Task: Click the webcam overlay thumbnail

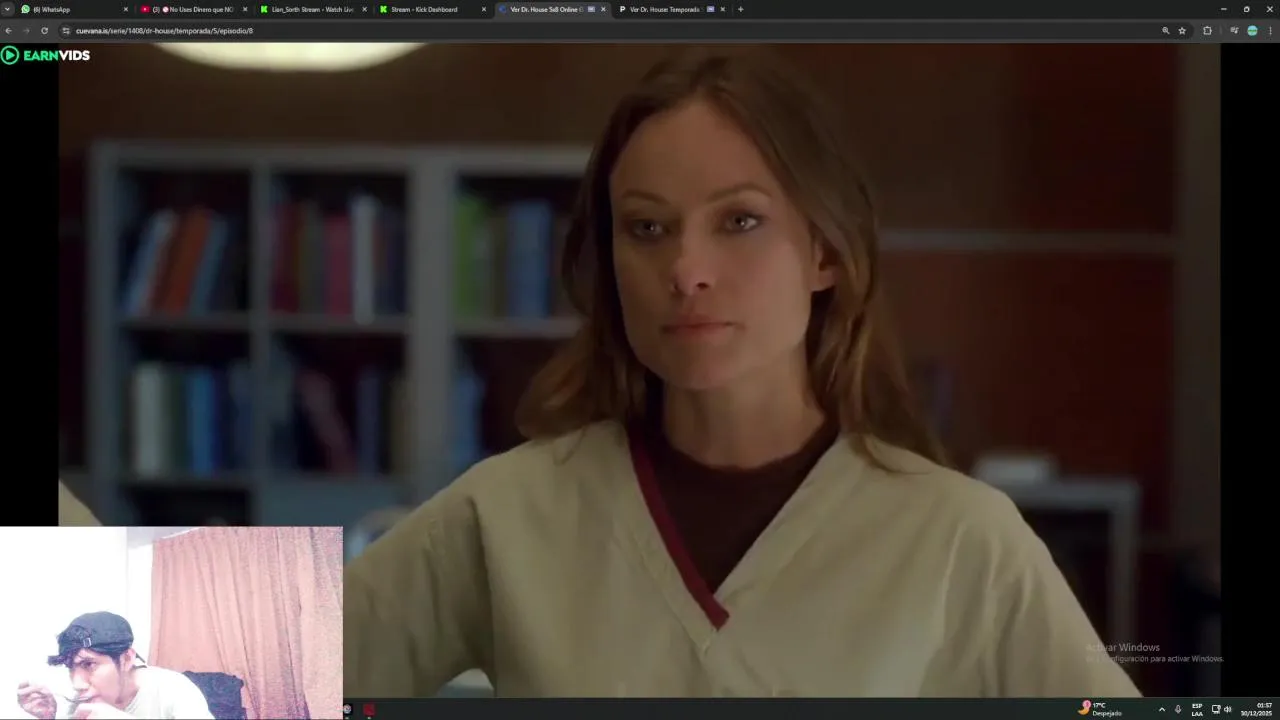Action: pyautogui.click(x=171, y=623)
